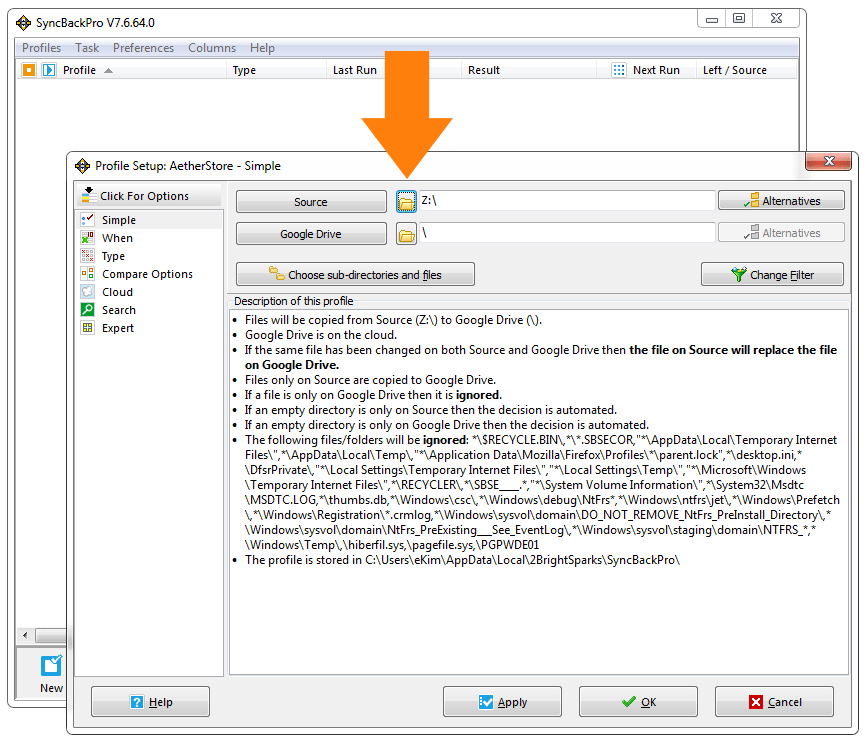Open the Task menu
This screenshot has width=867, height=742.
[87, 48]
